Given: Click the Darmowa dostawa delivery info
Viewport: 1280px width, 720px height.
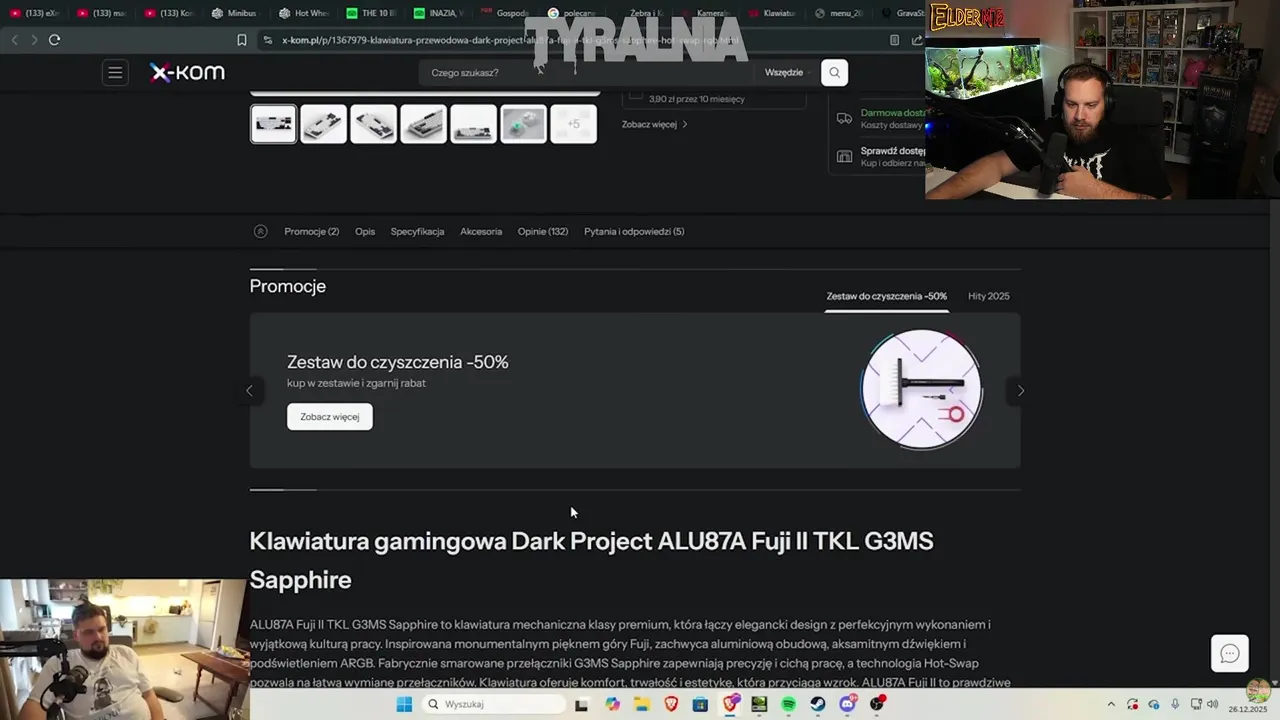Looking at the screenshot, I should (892, 113).
